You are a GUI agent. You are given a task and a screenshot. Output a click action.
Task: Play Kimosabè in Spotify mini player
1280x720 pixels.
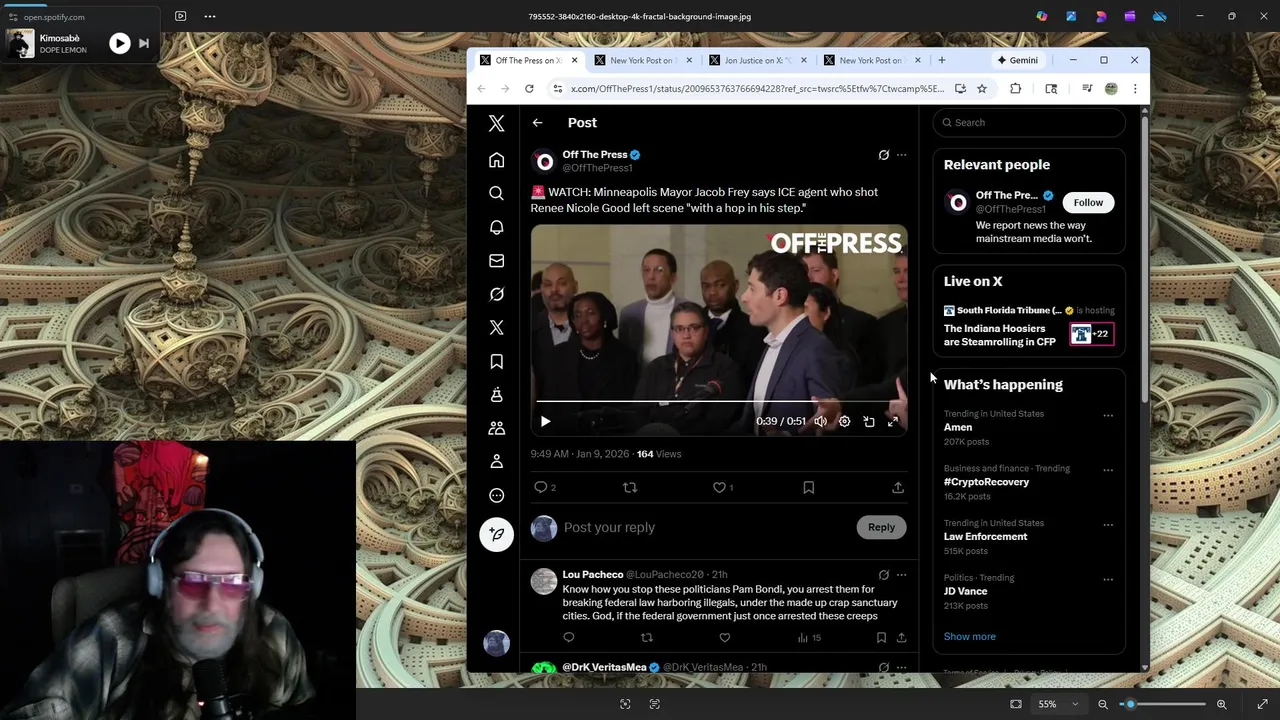click(x=119, y=43)
